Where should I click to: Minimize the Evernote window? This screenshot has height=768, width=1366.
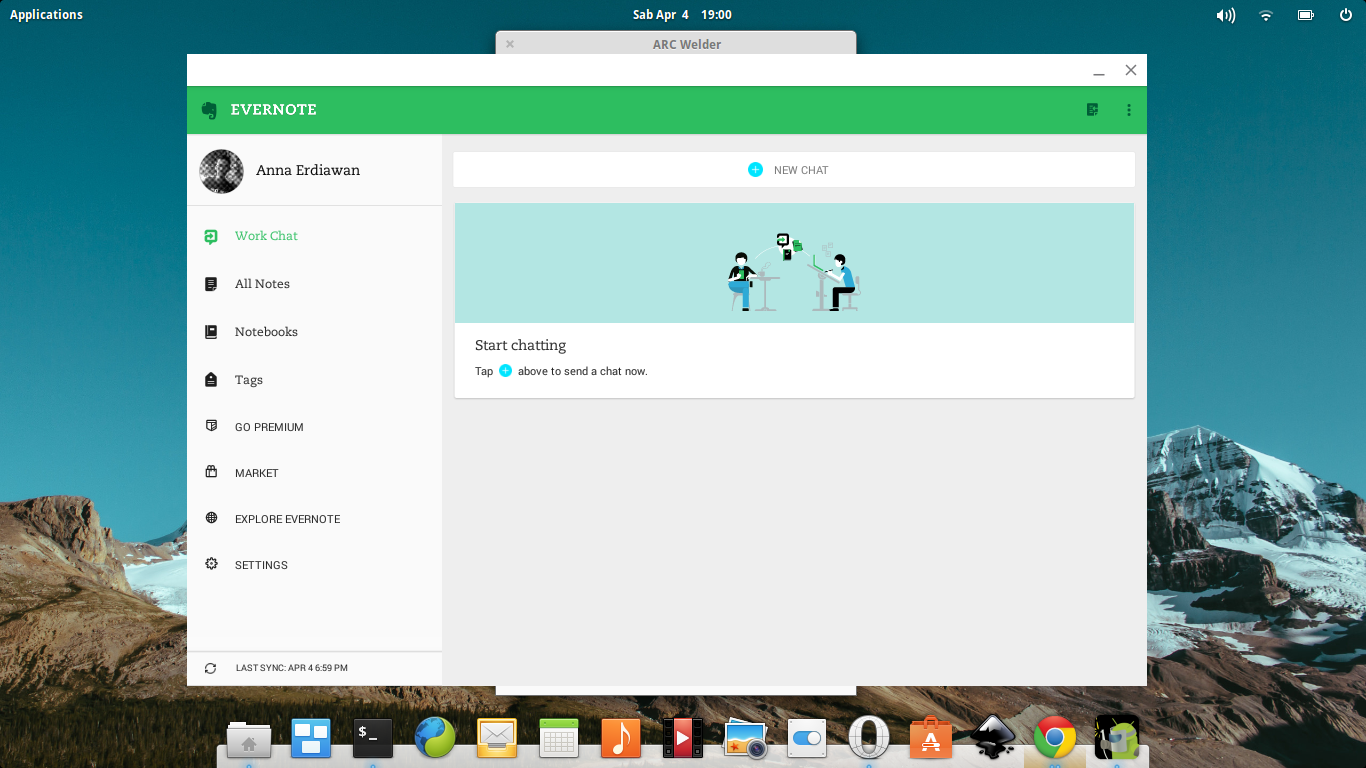pyautogui.click(x=1099, y=71)
